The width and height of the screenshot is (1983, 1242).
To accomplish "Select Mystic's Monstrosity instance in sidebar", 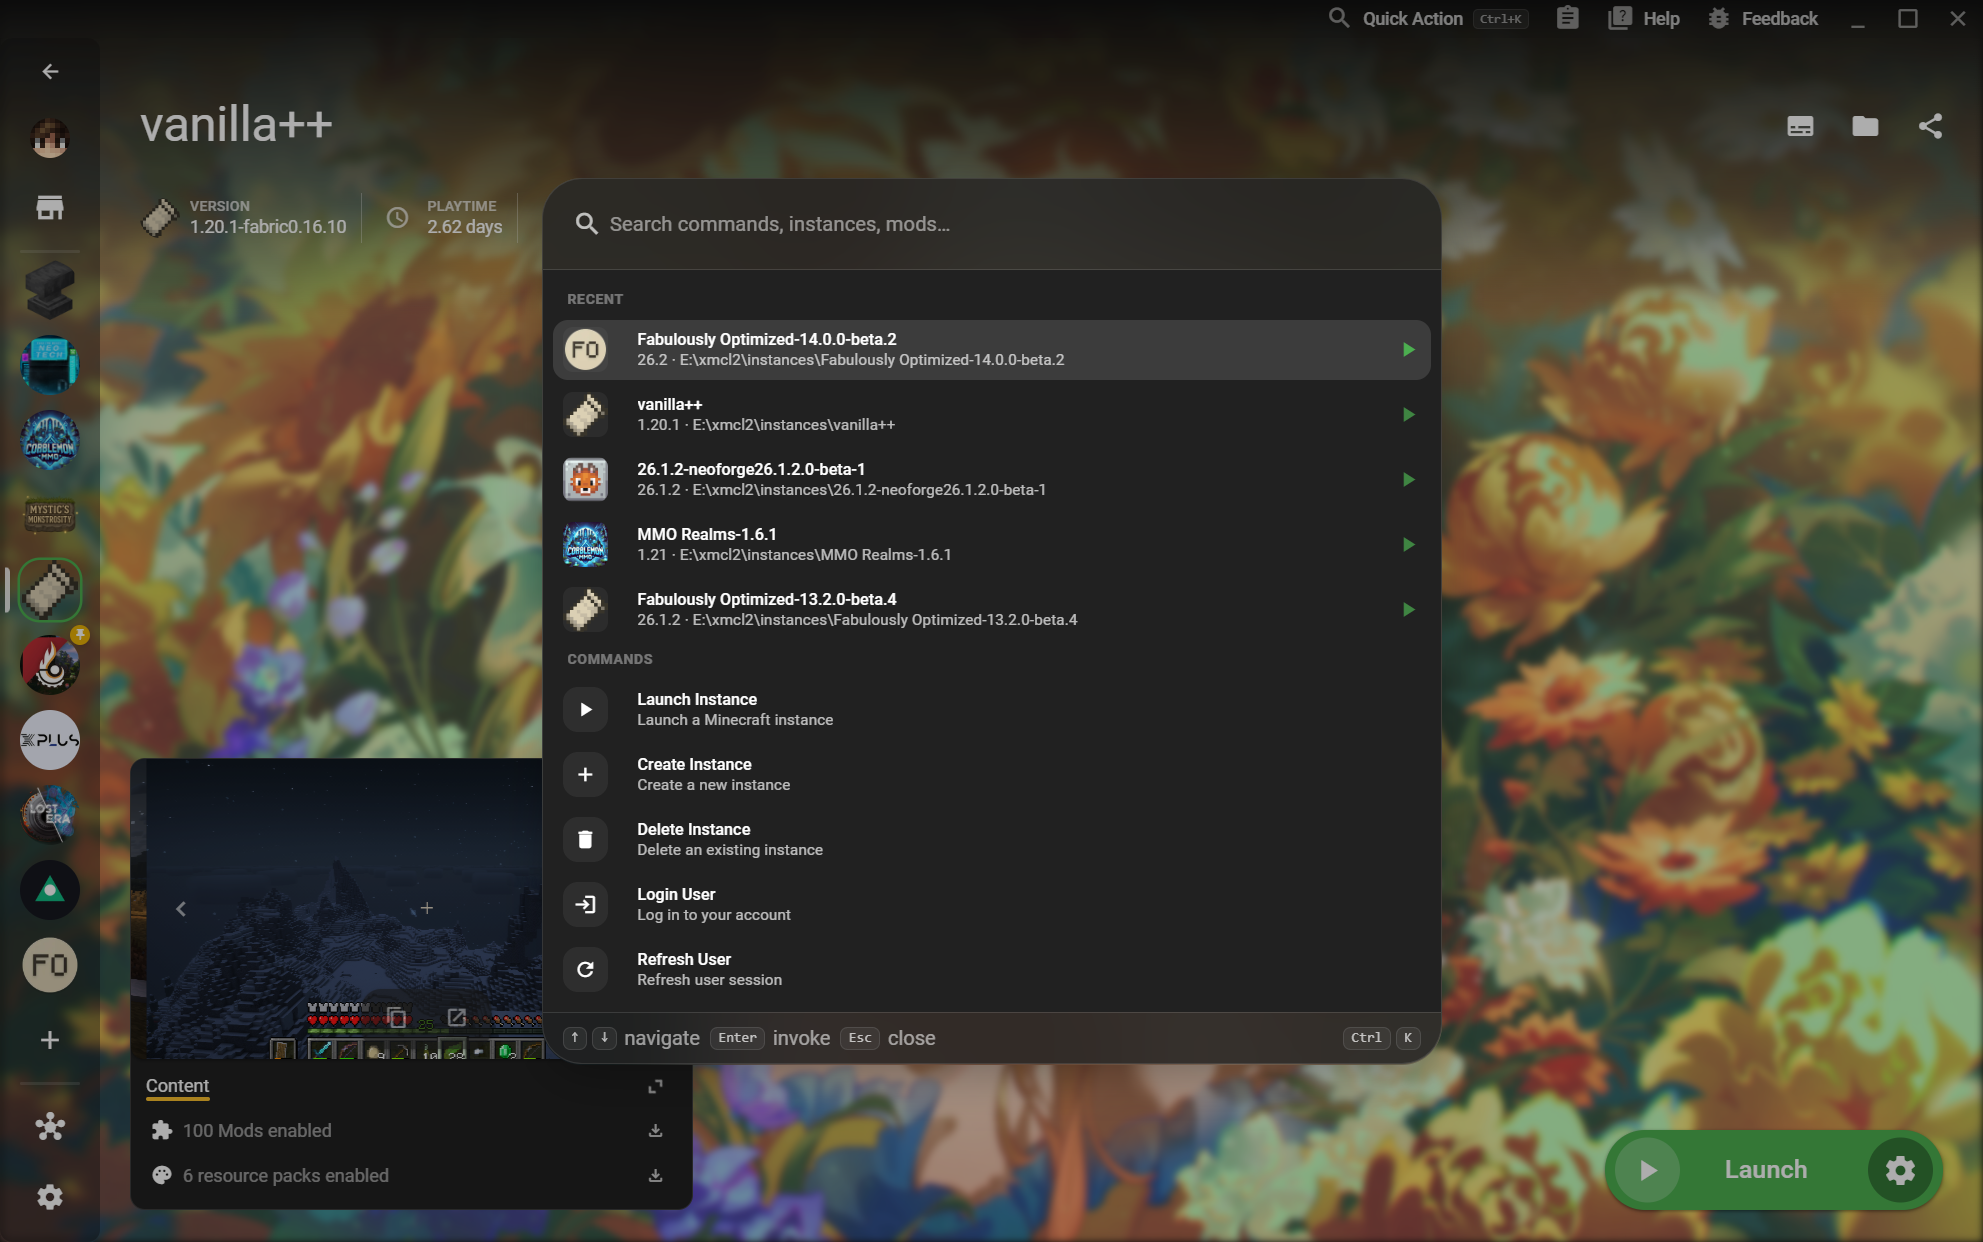I will point(50,515).
